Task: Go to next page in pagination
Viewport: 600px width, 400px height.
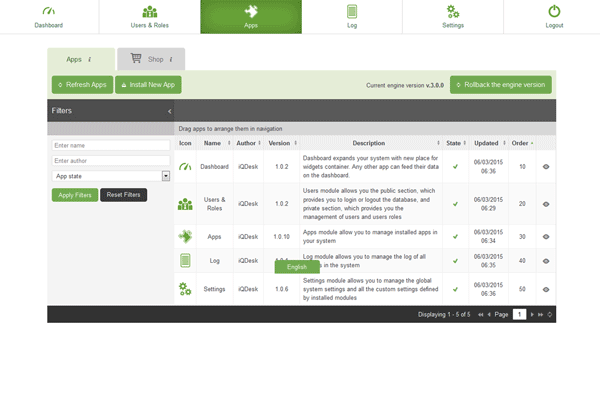Action: [531, 314]
